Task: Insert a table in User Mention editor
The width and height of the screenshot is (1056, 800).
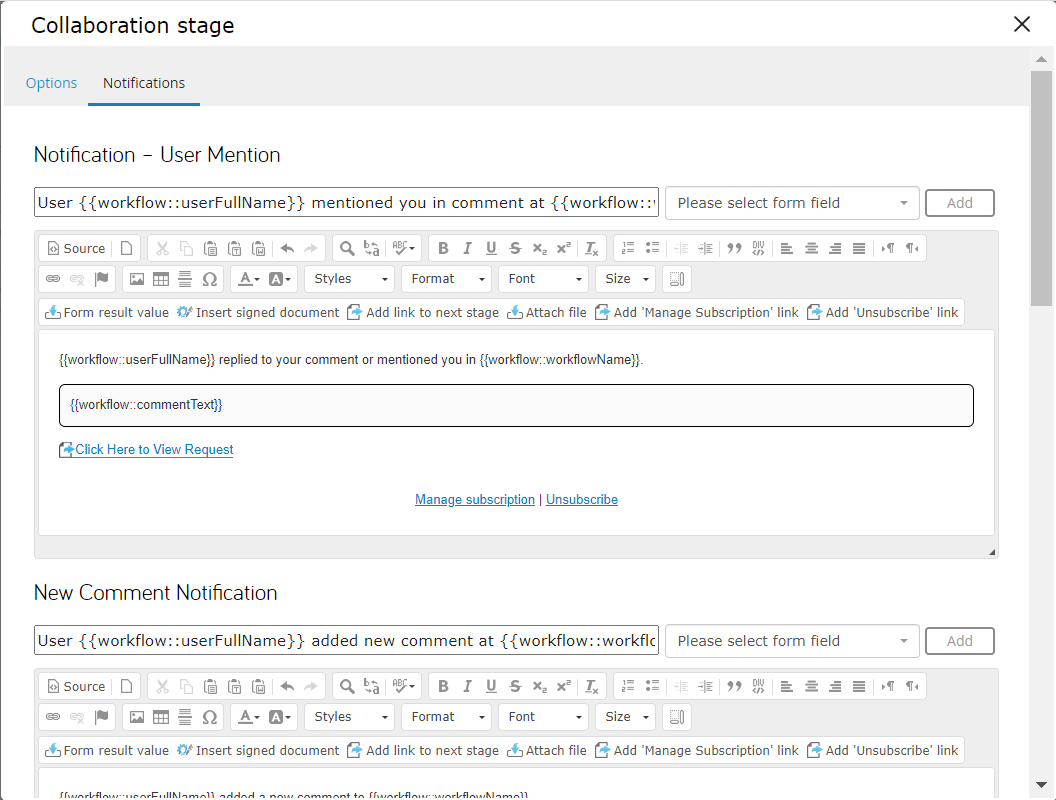Action: (161, 279)
